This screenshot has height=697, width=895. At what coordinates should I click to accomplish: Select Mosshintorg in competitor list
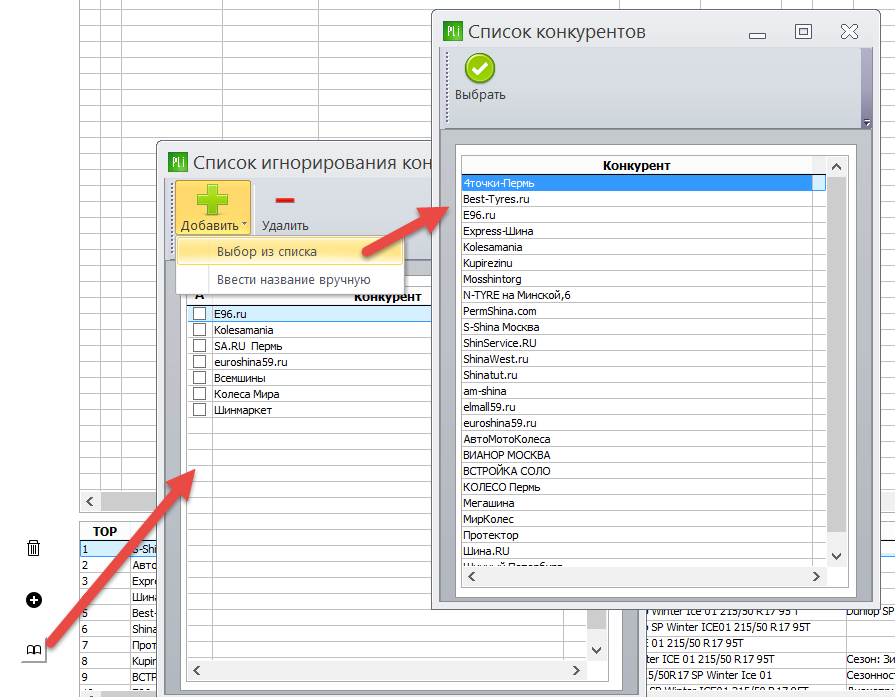click(x=643, y=279)
